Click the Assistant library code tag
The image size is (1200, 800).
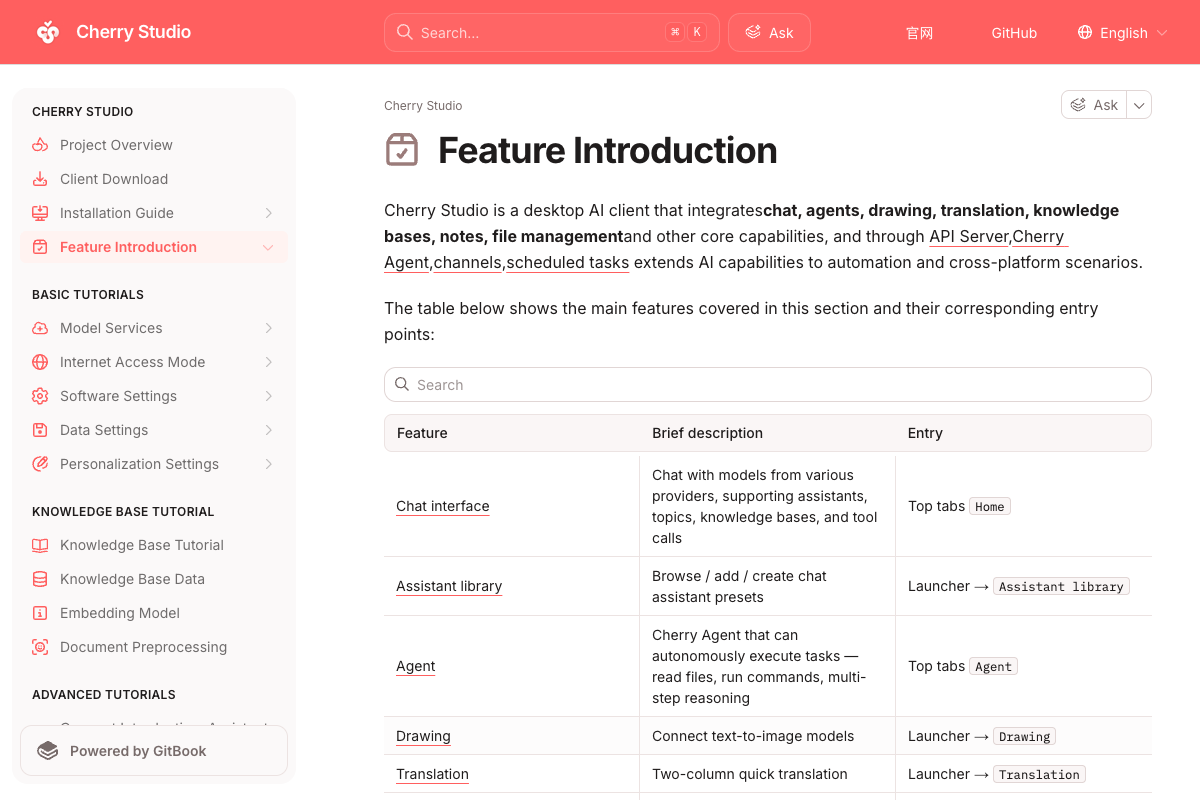tap(1061, 587)
